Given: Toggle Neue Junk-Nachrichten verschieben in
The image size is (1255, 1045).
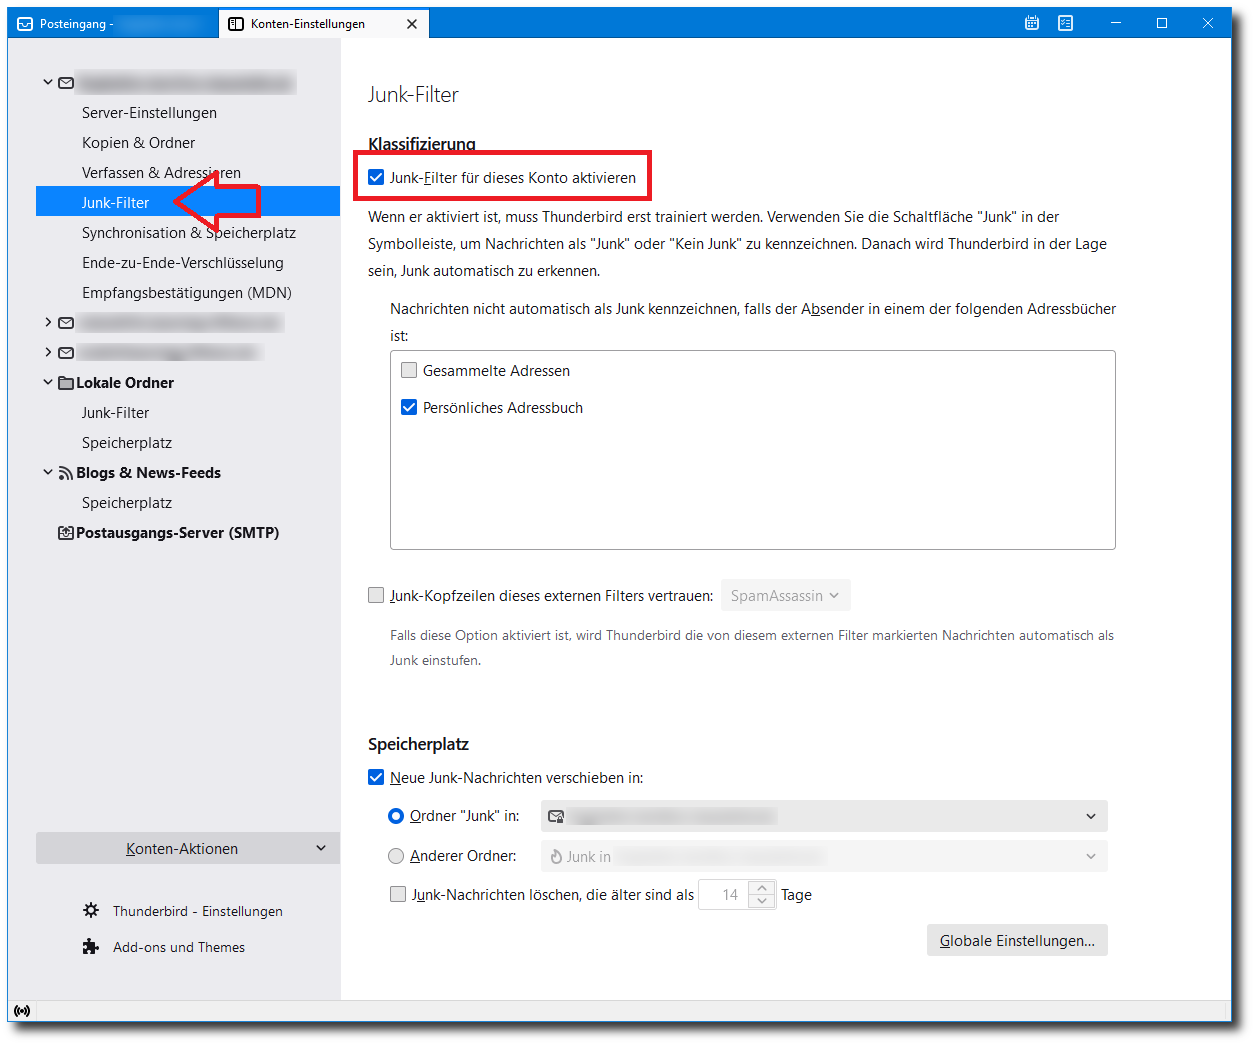Looking at the screenshot, I should coord(376,777).
